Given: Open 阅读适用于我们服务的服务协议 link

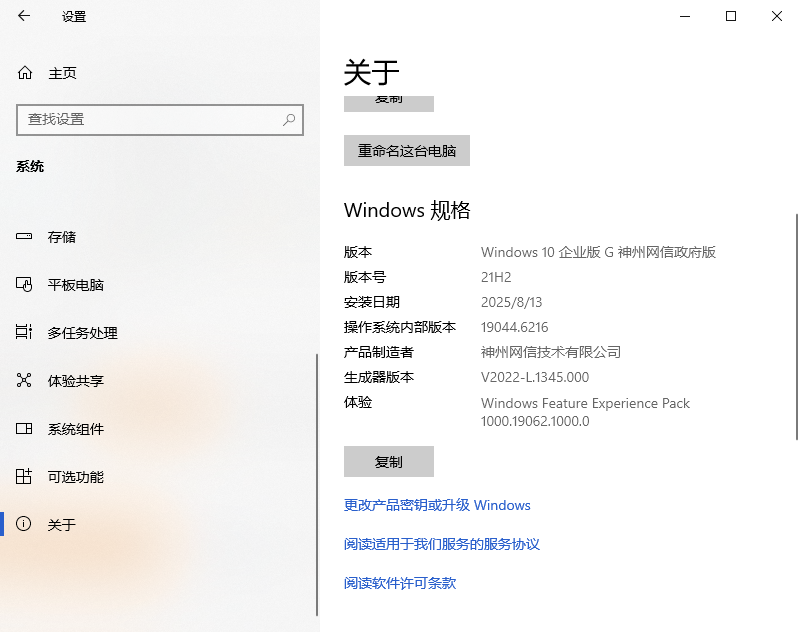Looking at the screenshot, I should pos(442,544).
